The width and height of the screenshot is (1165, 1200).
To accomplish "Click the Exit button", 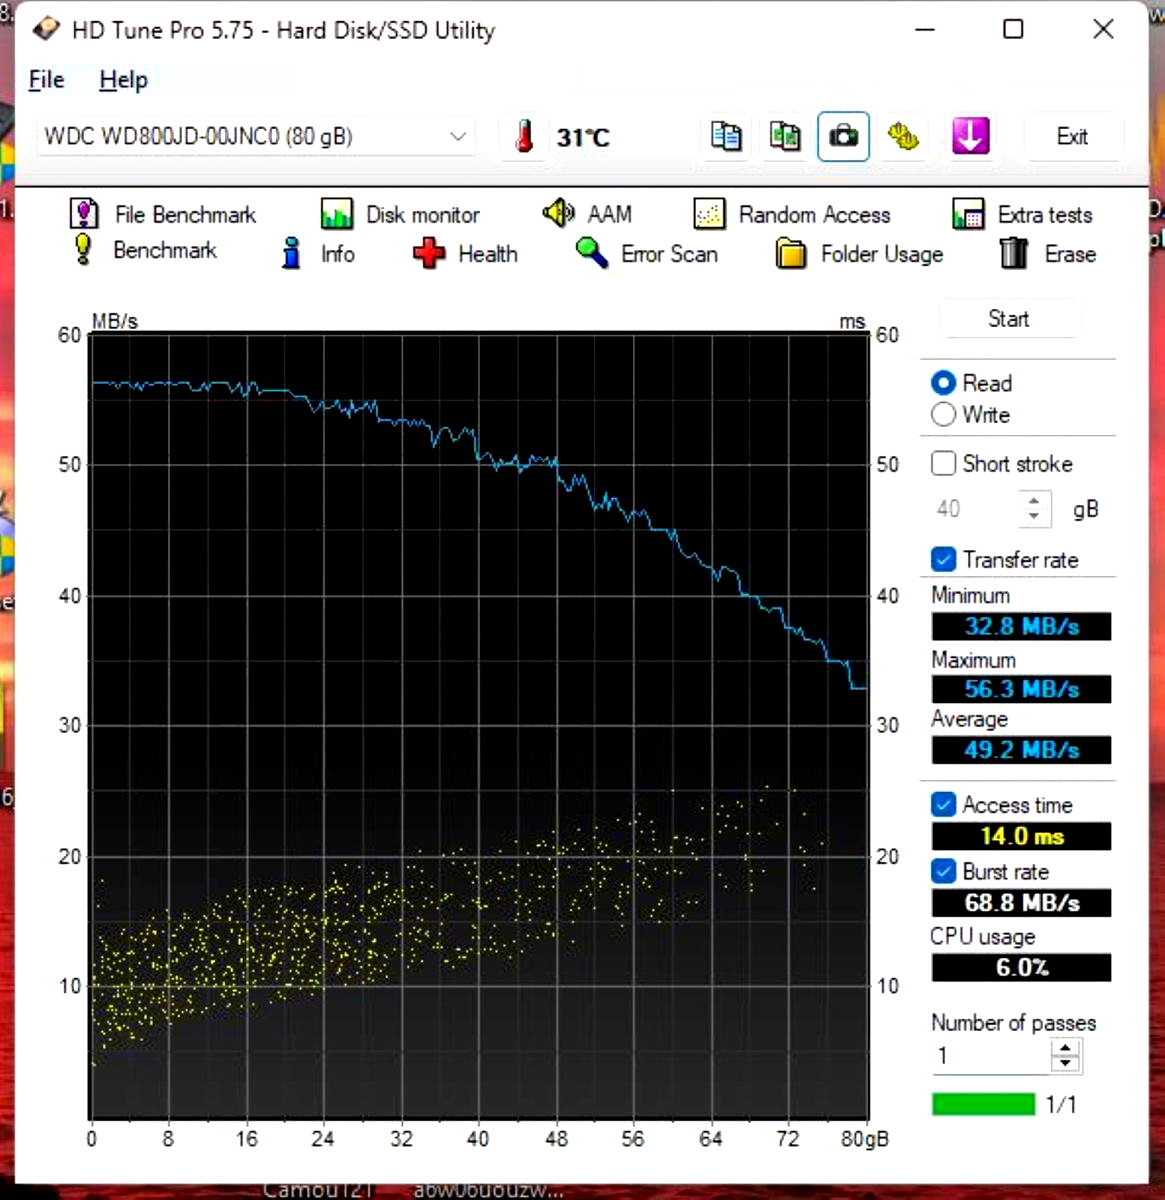I will pos(1072,136).
